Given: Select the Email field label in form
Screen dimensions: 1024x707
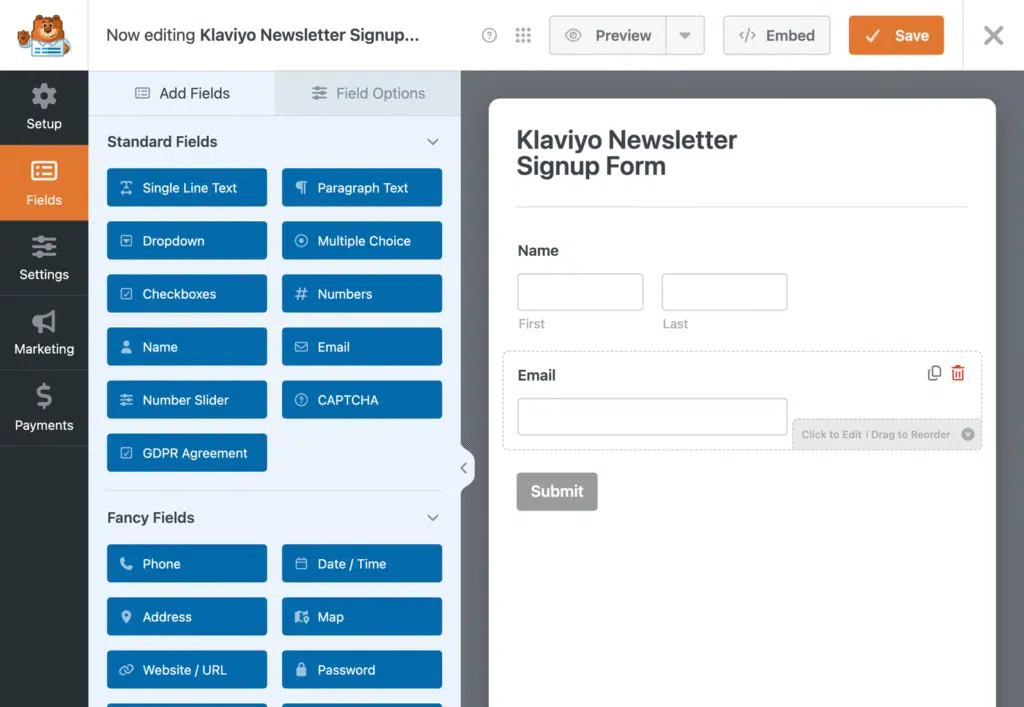Looking at the screenshot, I should point(536,375).
